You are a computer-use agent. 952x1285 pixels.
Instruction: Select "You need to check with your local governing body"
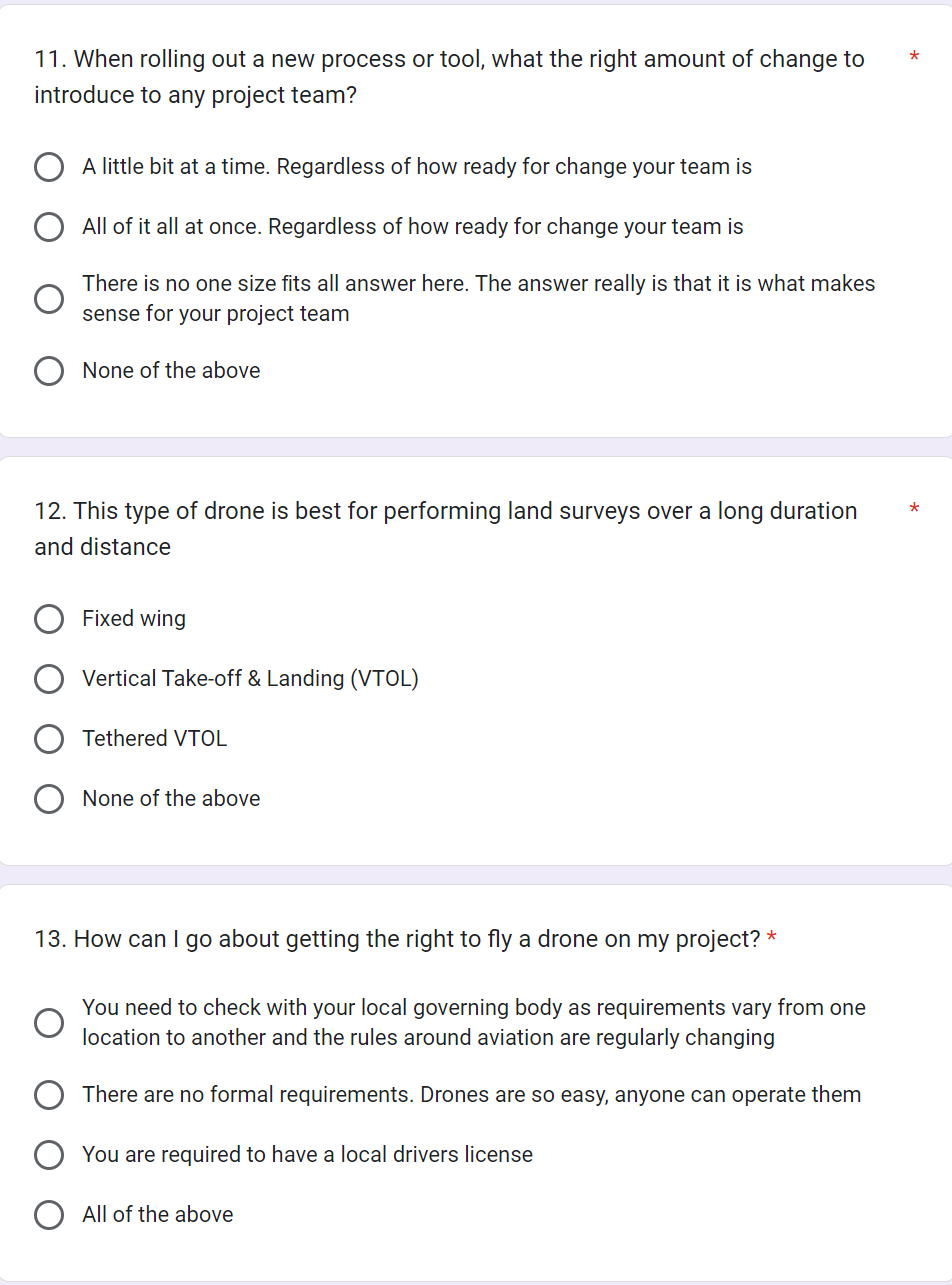coord(49,1022)
